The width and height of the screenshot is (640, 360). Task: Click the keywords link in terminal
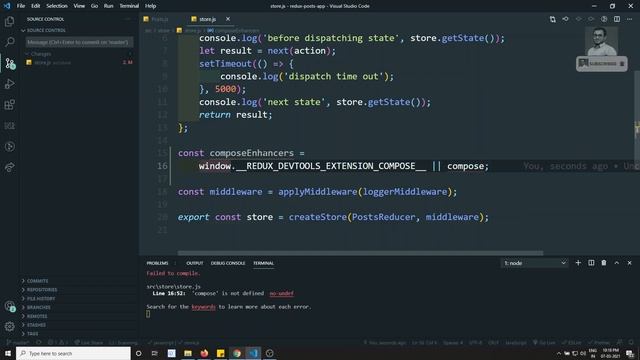click(x=203, y=307)
